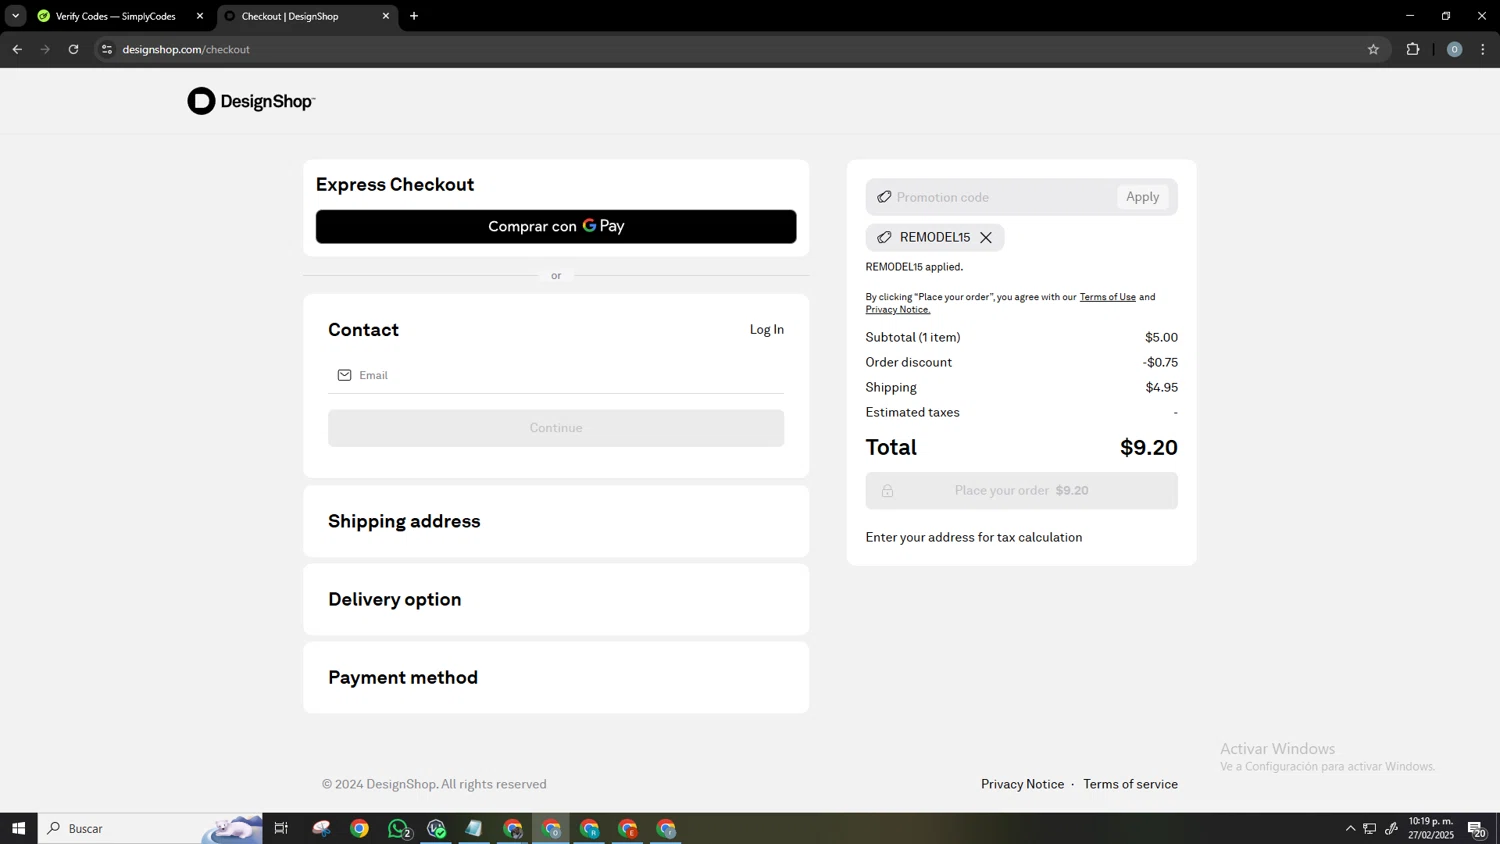Show hidden system tray icons

1350,828
